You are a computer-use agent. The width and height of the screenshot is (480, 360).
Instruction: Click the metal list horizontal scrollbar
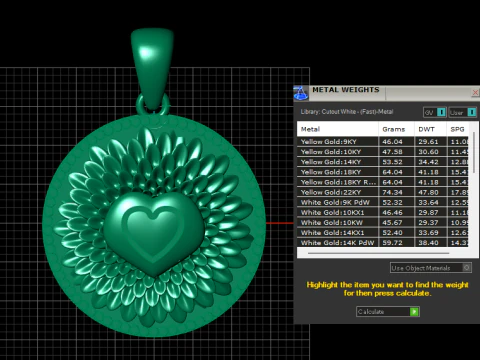[x=378, y=253]
